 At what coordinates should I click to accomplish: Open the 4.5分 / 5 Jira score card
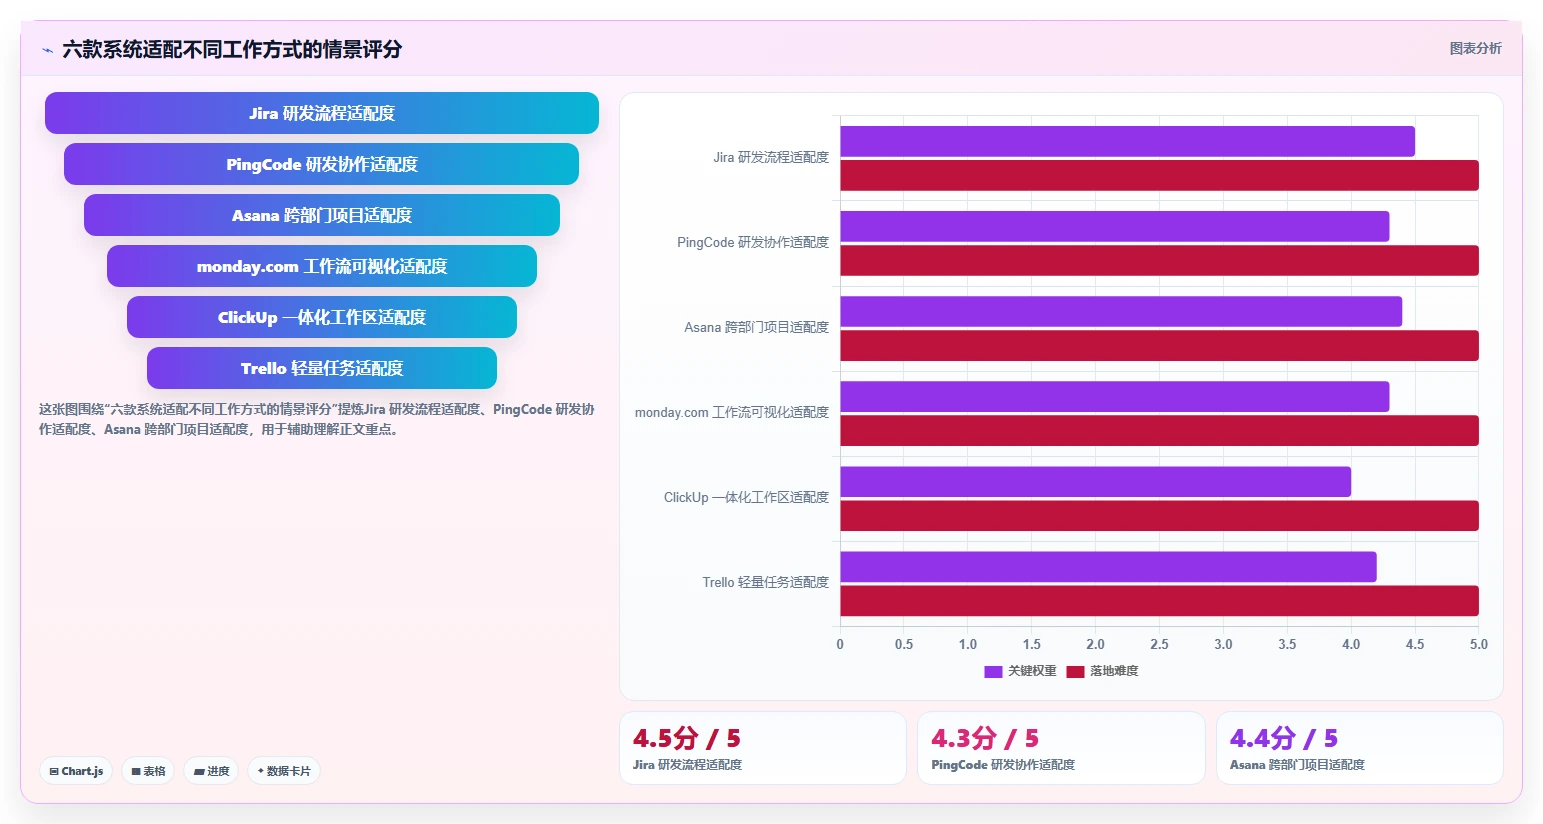point(763,748)
